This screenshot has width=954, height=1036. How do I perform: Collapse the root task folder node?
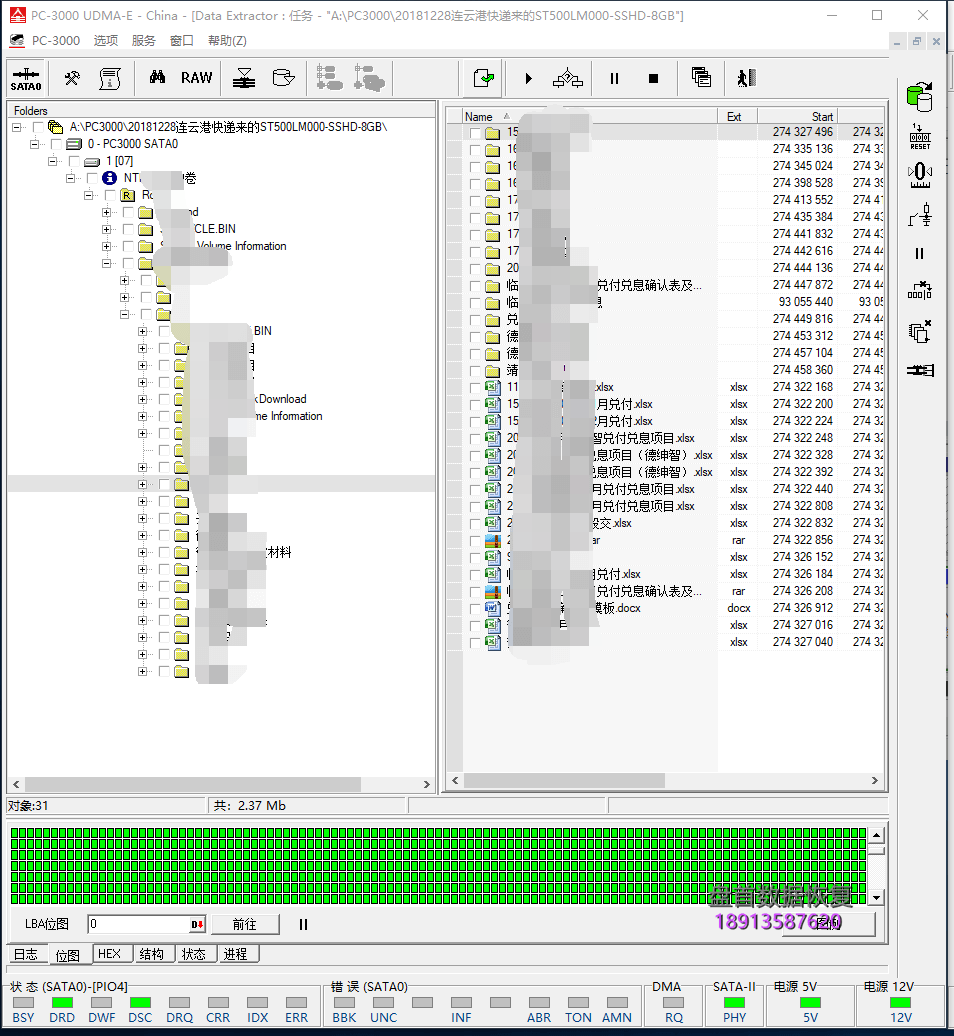click(17, 127)
